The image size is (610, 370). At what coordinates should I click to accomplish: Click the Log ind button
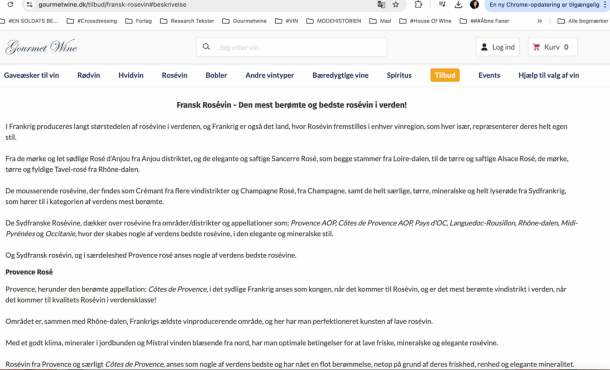click(498, 47)
